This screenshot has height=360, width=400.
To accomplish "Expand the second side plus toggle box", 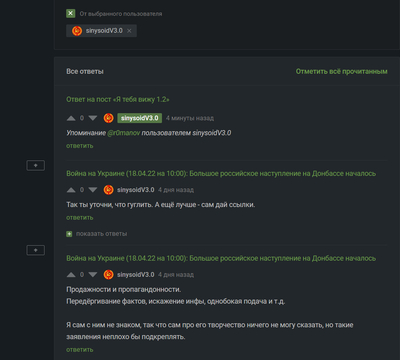I will [36, 250].
